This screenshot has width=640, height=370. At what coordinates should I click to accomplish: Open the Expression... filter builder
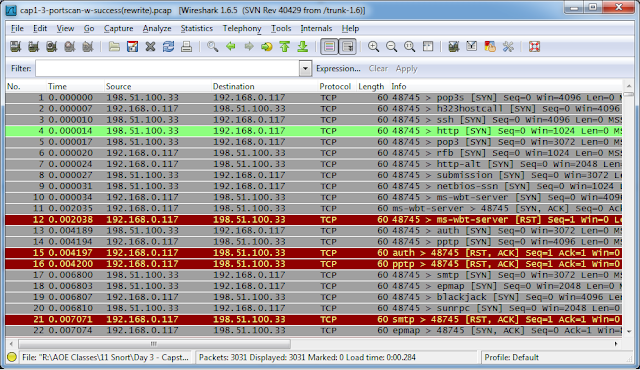338,69
